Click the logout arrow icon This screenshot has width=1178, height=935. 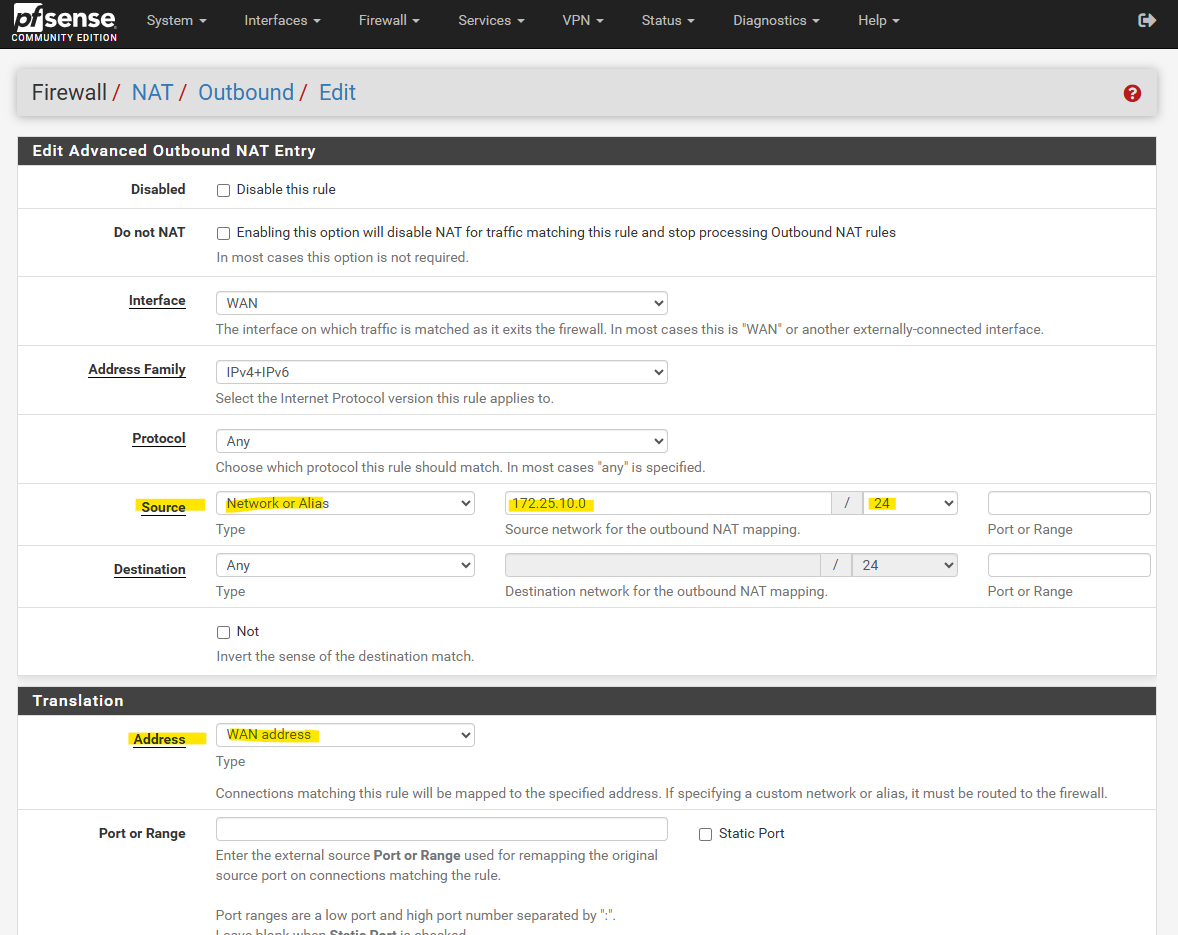point(1147,20)
